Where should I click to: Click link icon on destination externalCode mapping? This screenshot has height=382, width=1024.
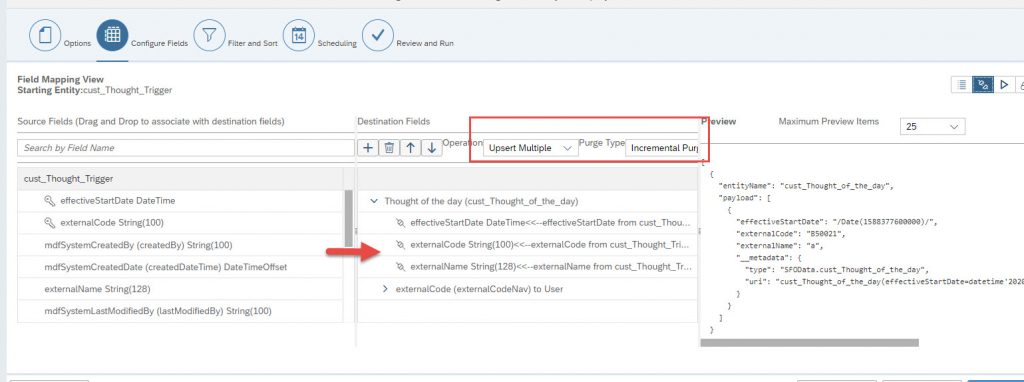click(x=400, y=245)
